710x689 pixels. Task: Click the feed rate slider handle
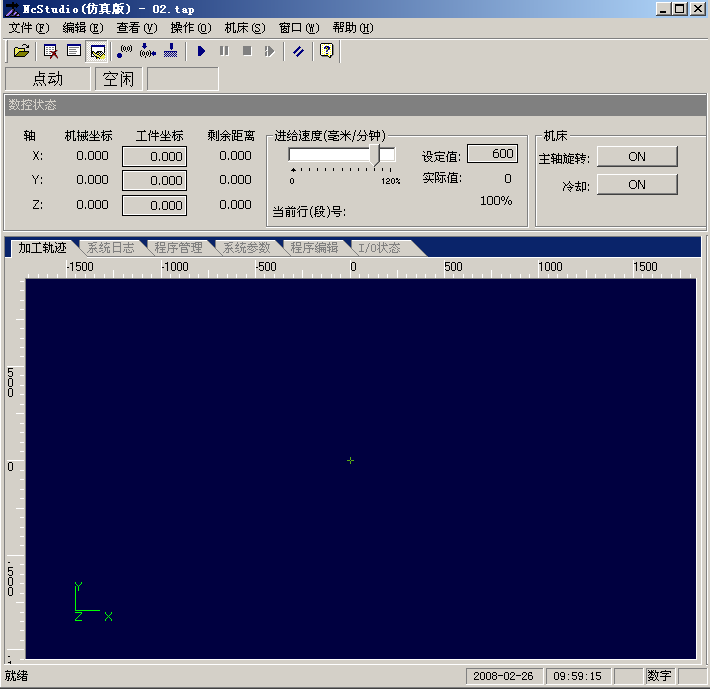click(375, 155)
